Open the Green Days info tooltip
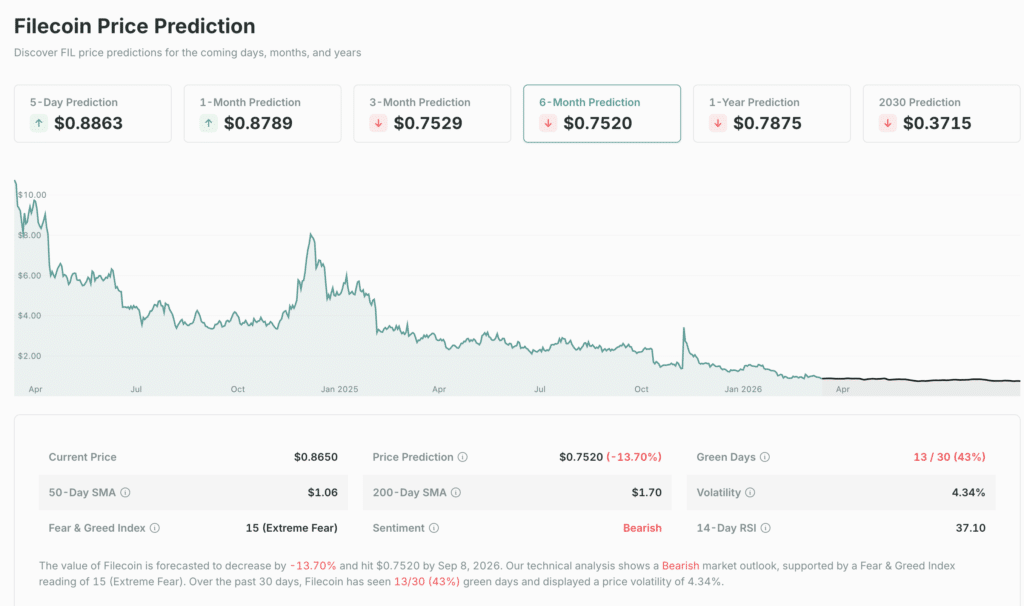This screenshot has width=1024, height=606. [764, 457]
